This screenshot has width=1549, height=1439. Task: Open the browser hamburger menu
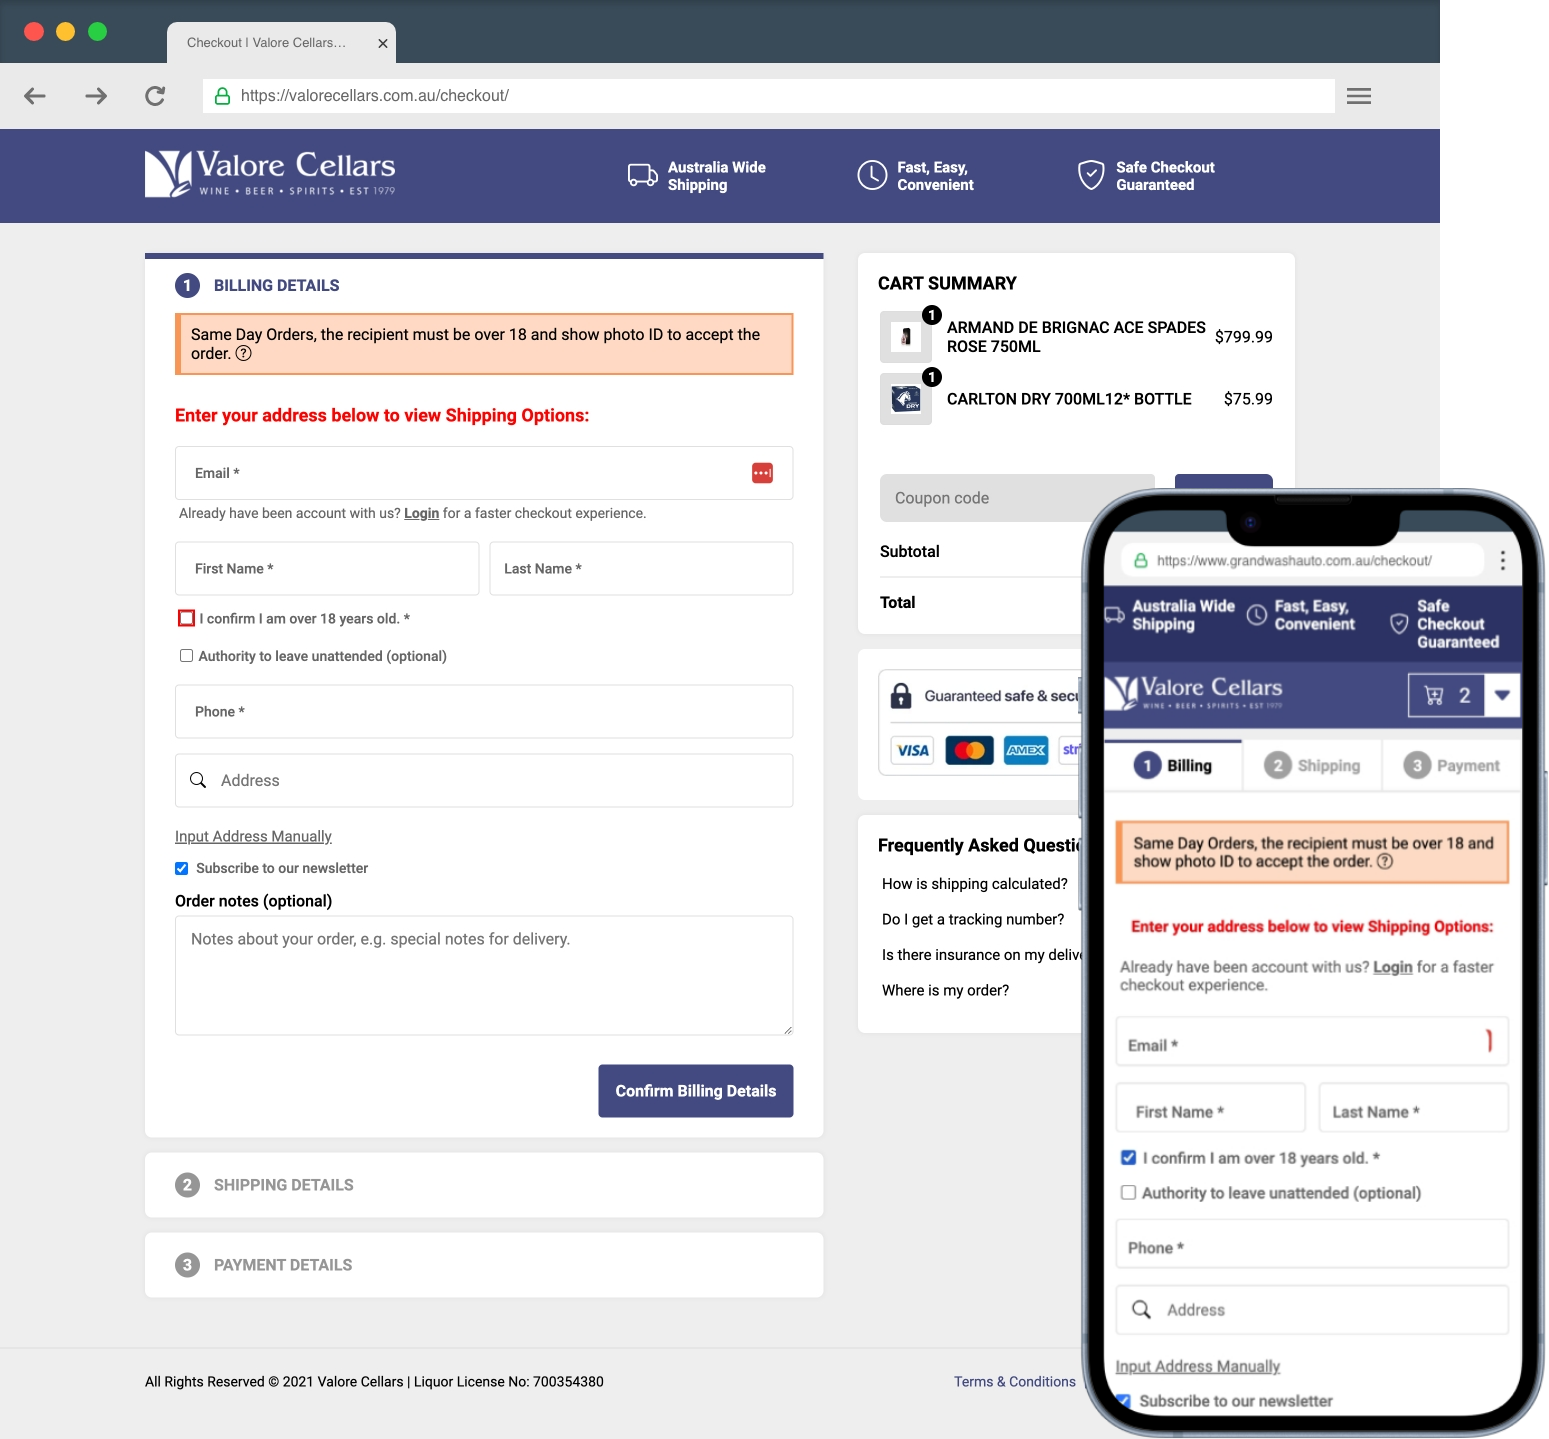(1358, 96)
